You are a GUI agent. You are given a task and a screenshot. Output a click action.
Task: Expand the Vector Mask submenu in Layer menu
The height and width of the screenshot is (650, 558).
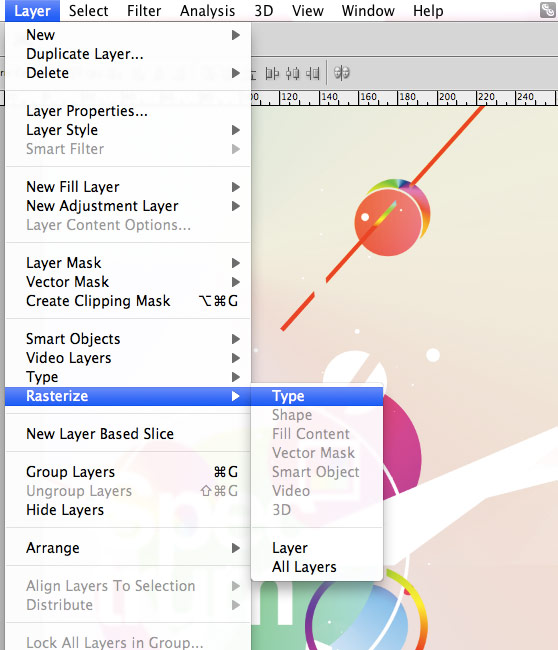(x=128, y=282)
